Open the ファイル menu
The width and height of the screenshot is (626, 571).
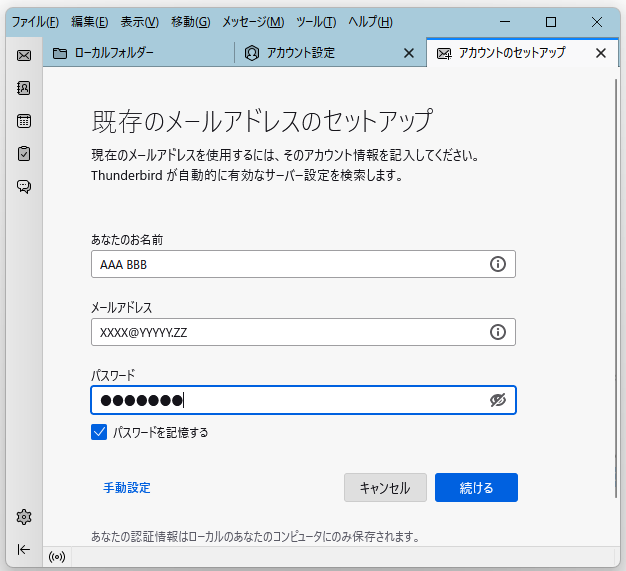tap(35, 22)
